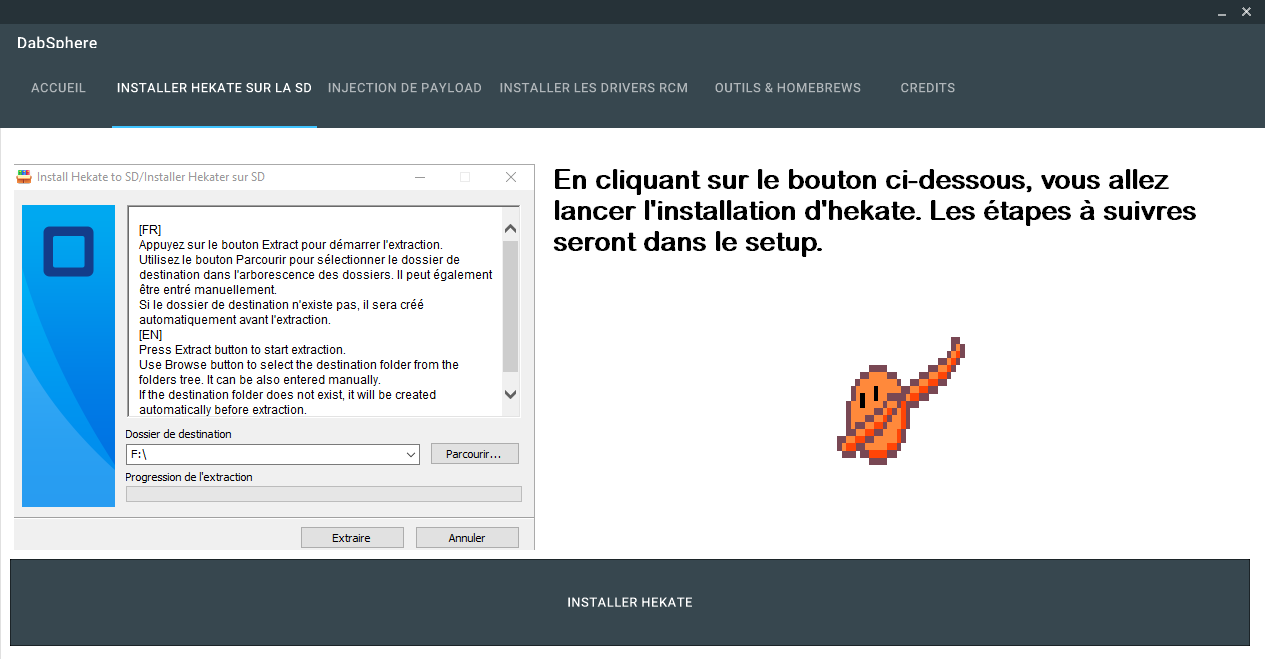The width and height of the screenshot is (1265, 659).
Task: Click the Parcourir... browse button
Action: click(x=475, y=454)
